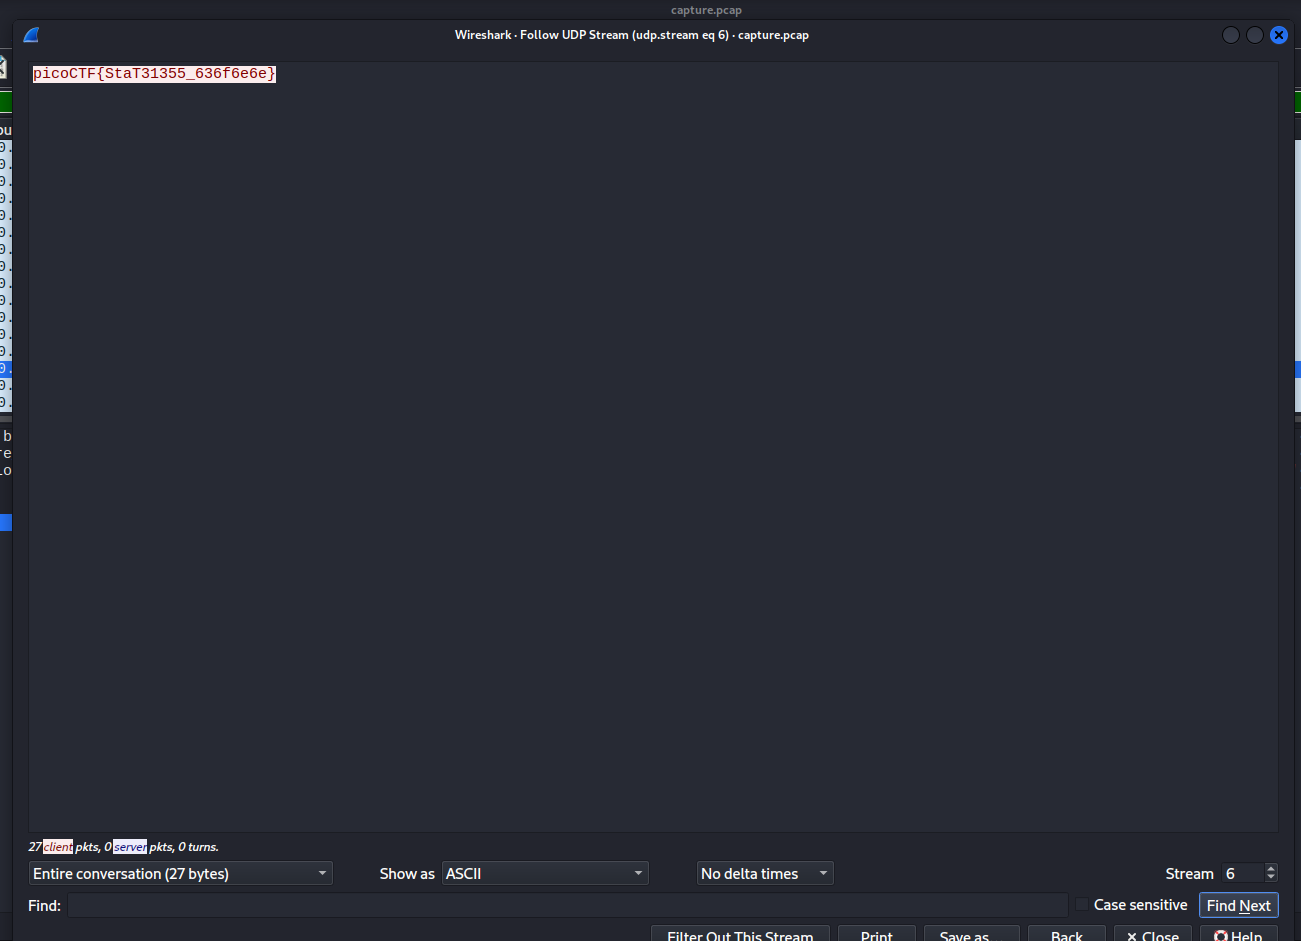The width and height of the screenshot is (1301, 941).
Task: Open the Entire conversation (27 bytes) dropdown
Action: click(x=180, y=874)
